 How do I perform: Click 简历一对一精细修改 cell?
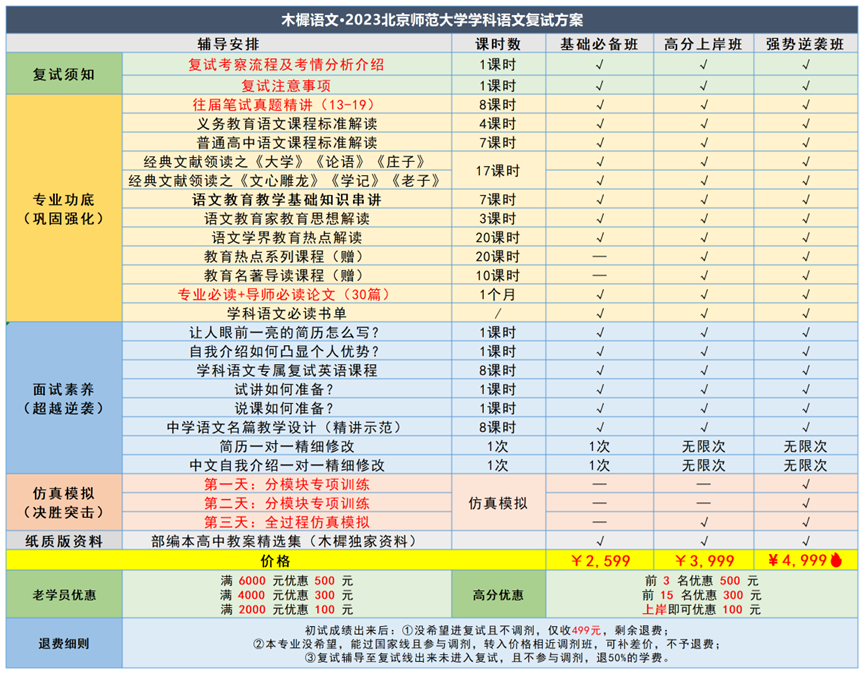[x=287, y=446]
